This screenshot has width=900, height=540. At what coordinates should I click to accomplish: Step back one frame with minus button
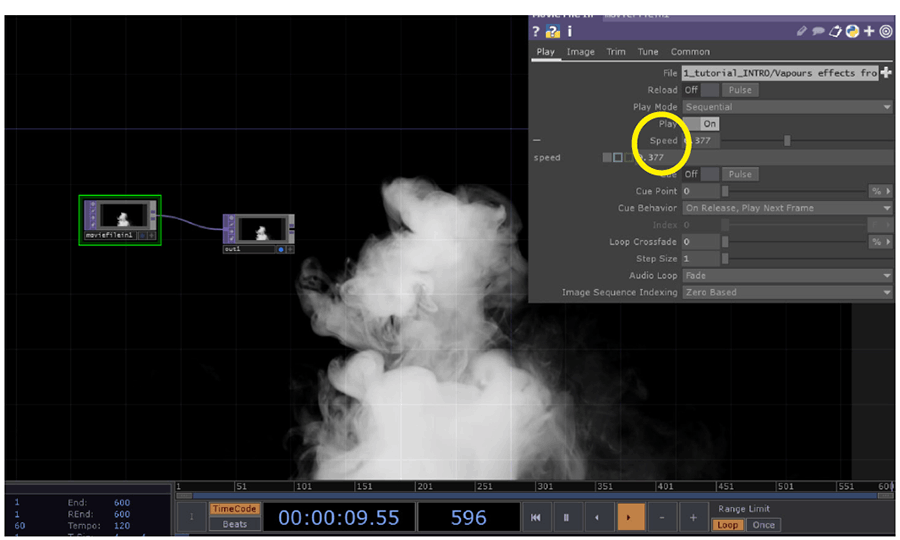click(662, 517)
